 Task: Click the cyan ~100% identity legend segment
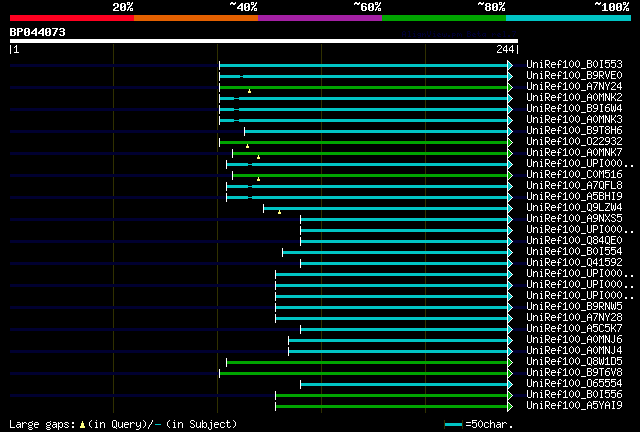coord(569,18)
